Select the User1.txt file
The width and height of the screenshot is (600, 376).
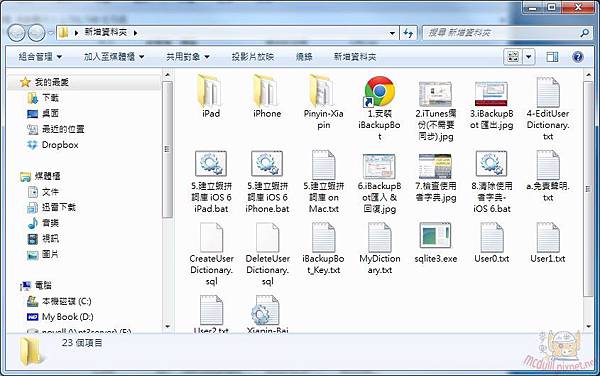click(548, 243)
